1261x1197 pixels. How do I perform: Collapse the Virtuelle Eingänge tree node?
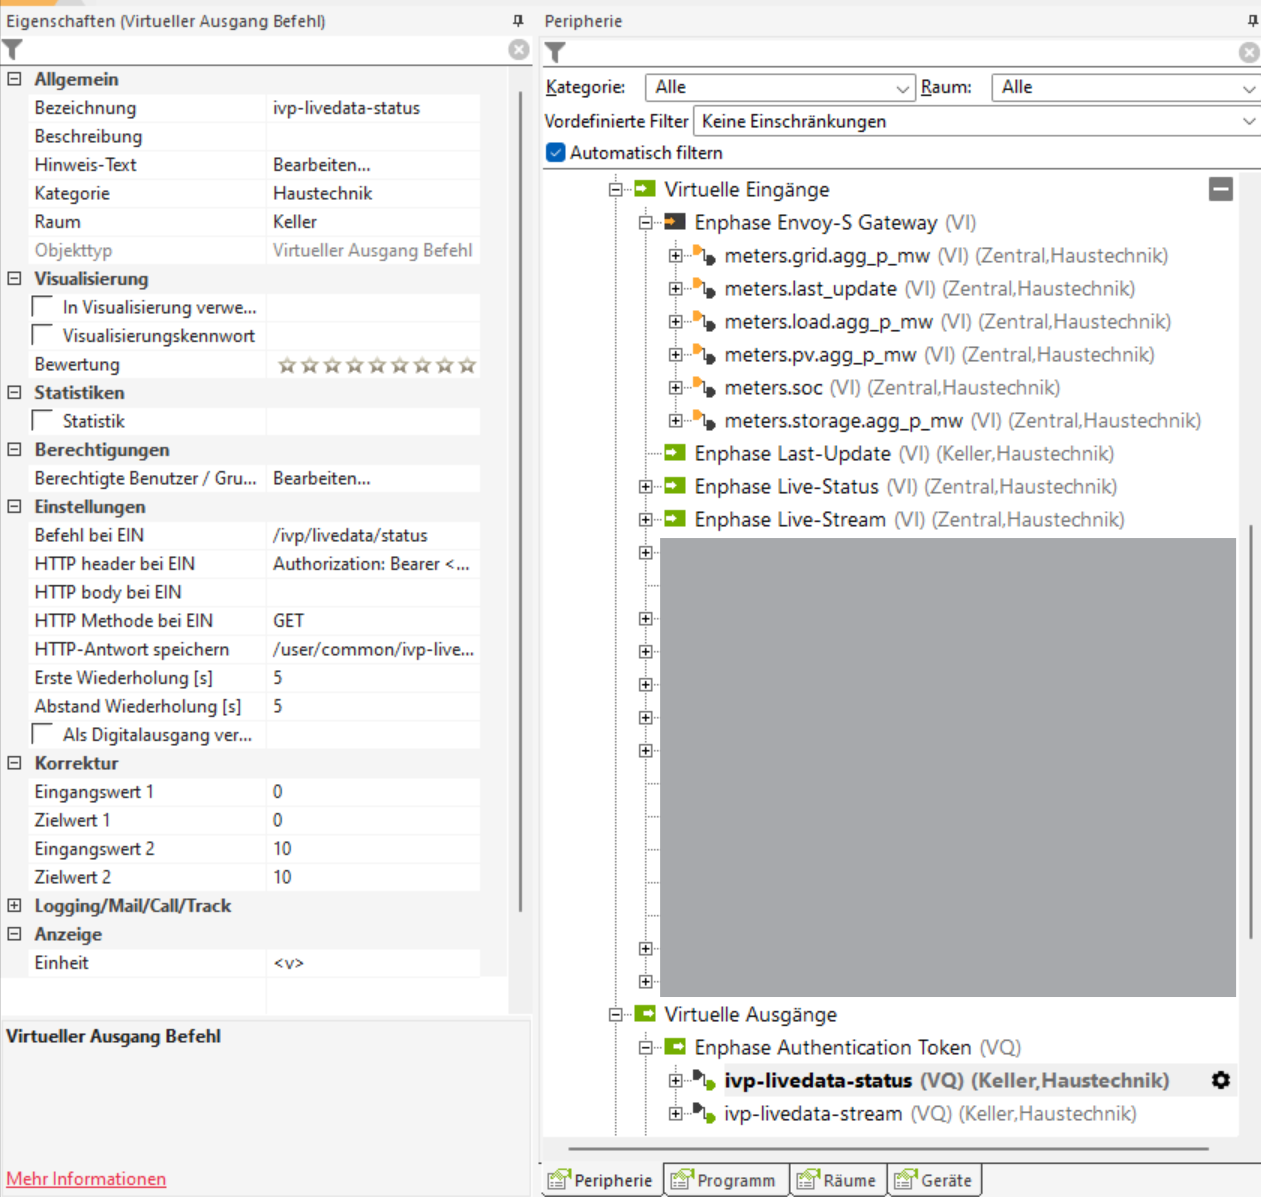616,189
